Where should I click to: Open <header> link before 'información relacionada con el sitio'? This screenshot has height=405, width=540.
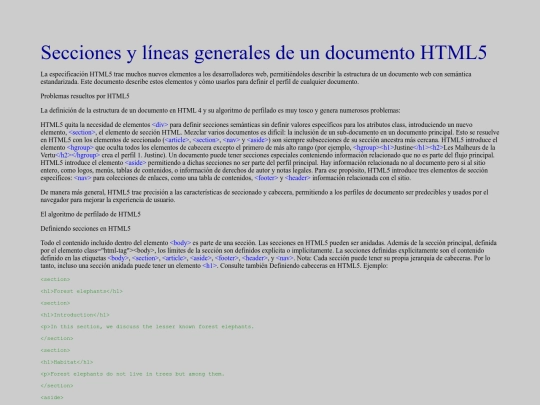tap(298, 178)
